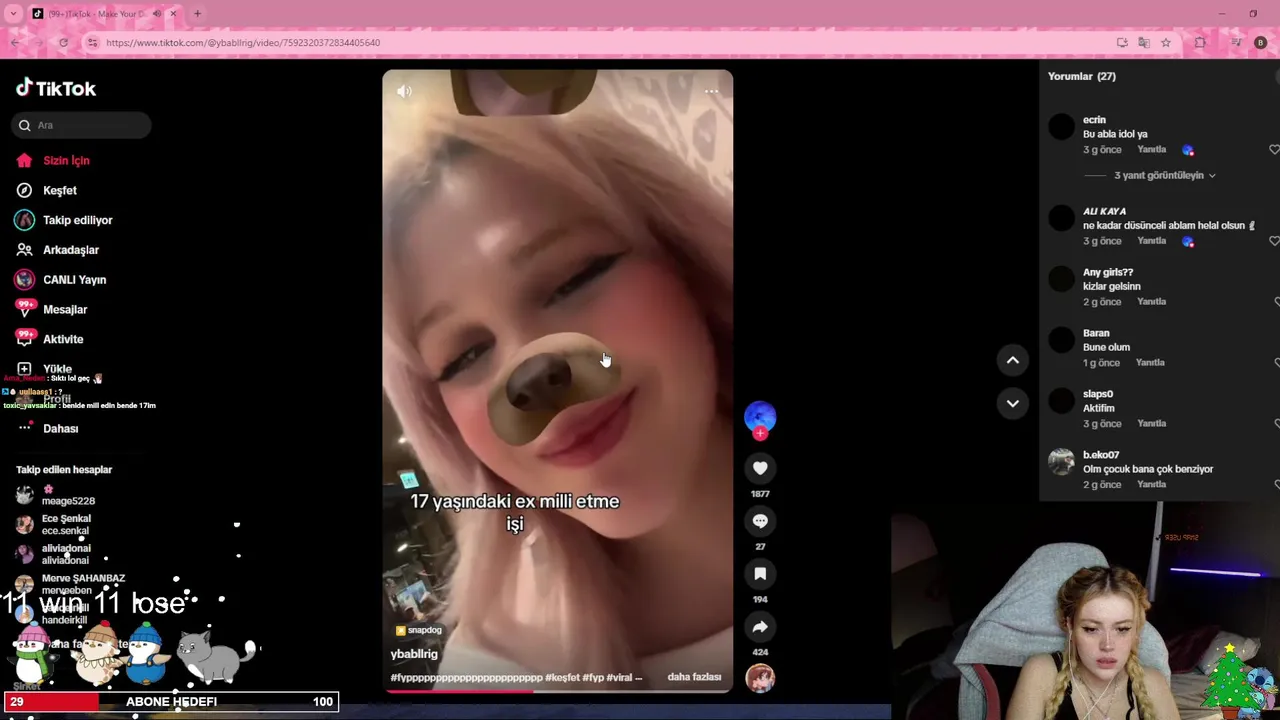Expand the Dahası menu
The width and height of the screenshot is (1280, 720).
point(60,428)
